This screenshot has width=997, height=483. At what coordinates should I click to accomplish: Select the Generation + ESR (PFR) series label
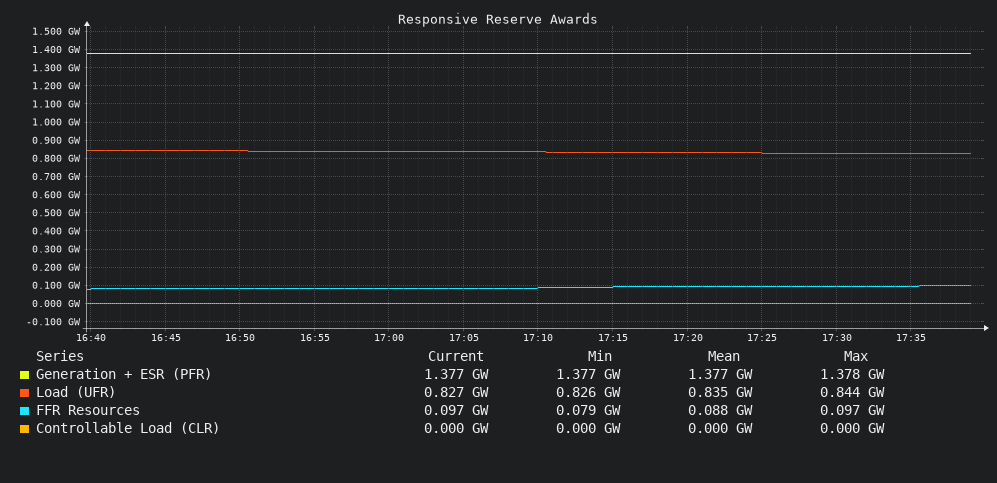pyautogui.click(x=123, y=374)
